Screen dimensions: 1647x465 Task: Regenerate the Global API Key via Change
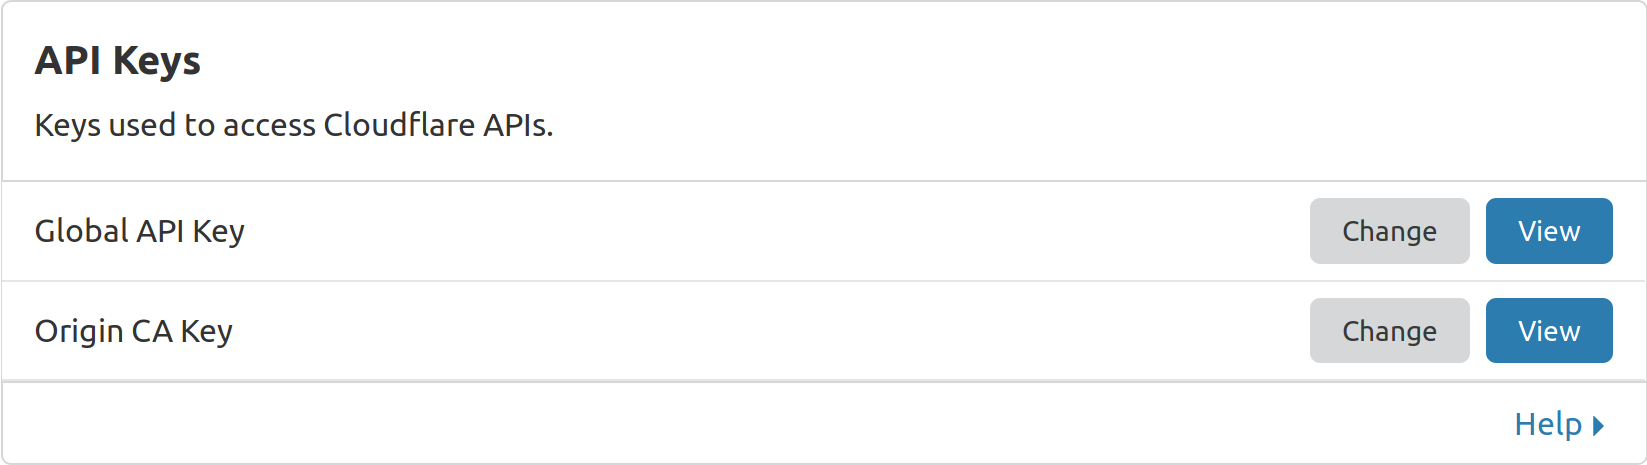click(1389, 231)
